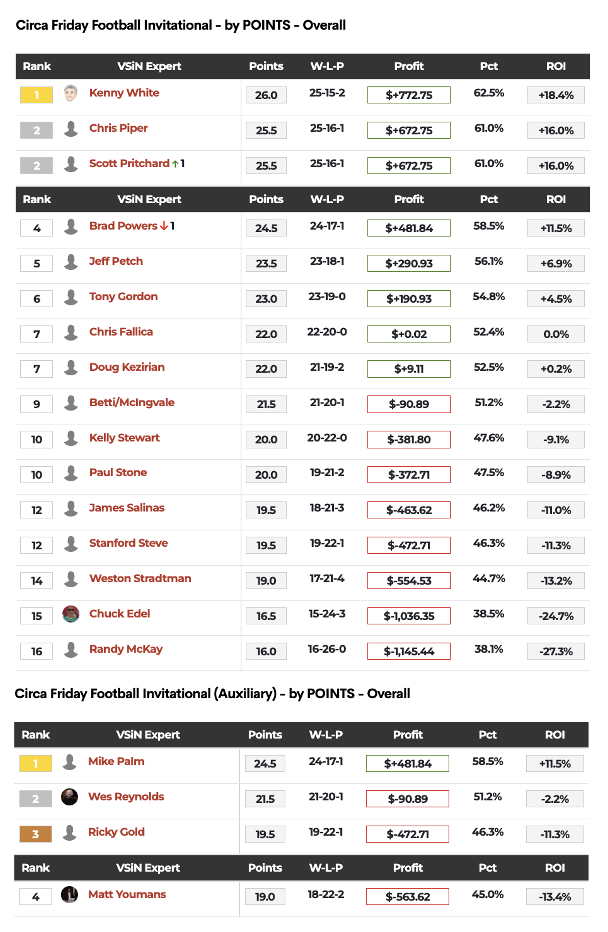
Task: Click Wes Reynolds' avatar photo
Action: (x=69, y=797)
